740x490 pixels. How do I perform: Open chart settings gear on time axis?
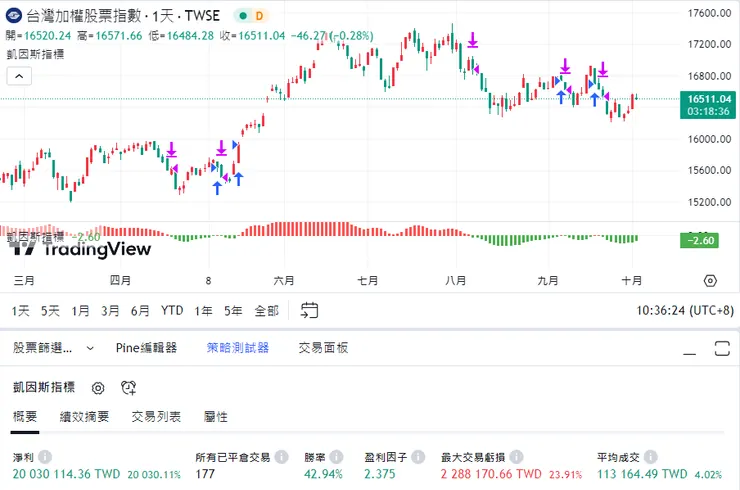pos(710,281)
